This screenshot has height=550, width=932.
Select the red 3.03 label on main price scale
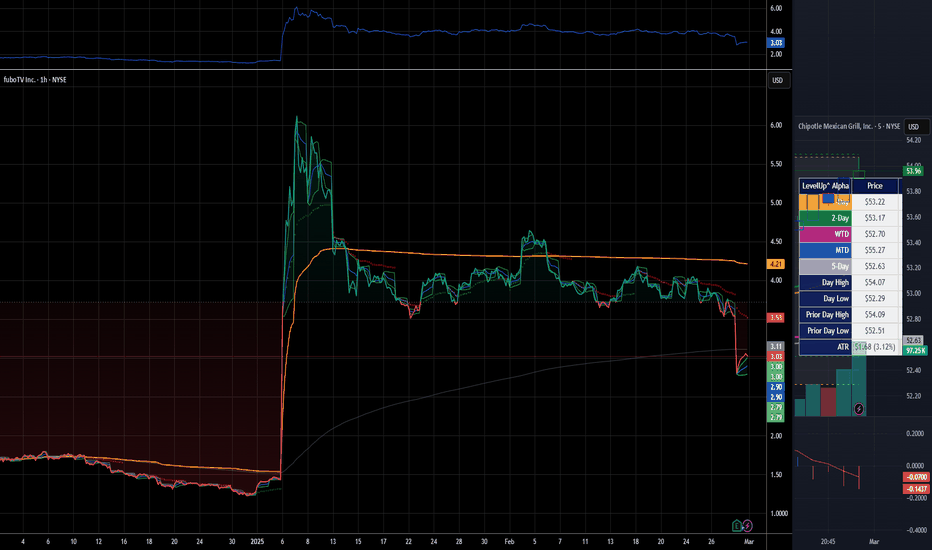pos(776,356)
